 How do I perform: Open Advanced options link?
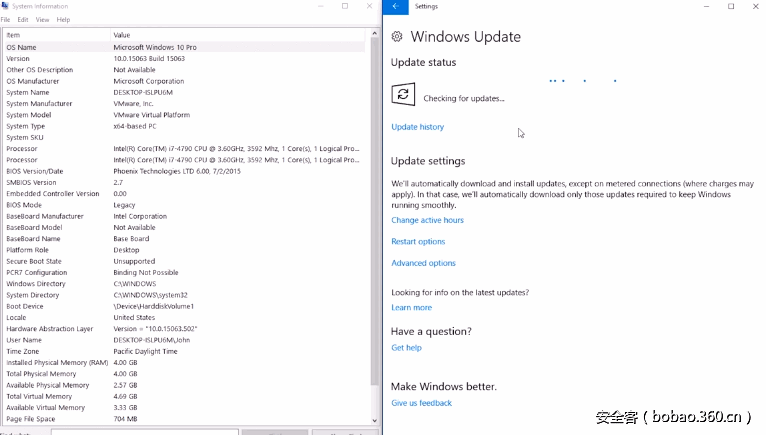click(x=423, y=263)
